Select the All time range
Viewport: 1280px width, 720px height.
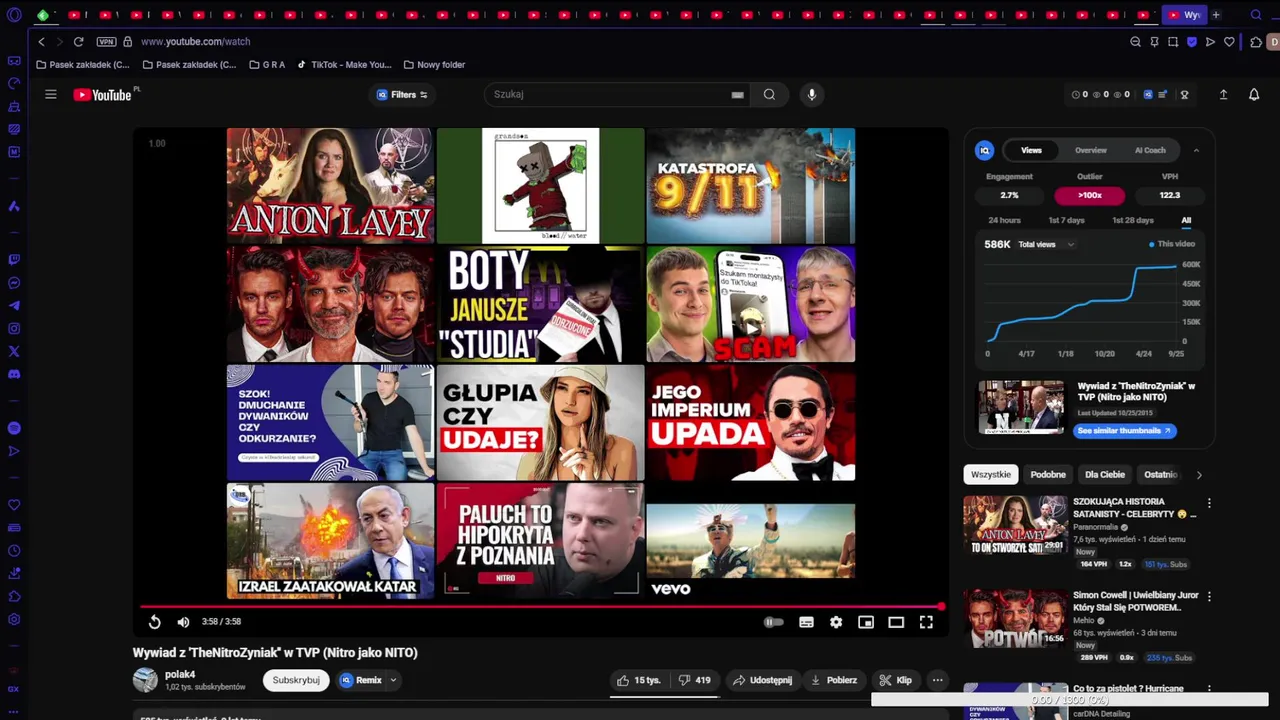(x=1186, y=220)
